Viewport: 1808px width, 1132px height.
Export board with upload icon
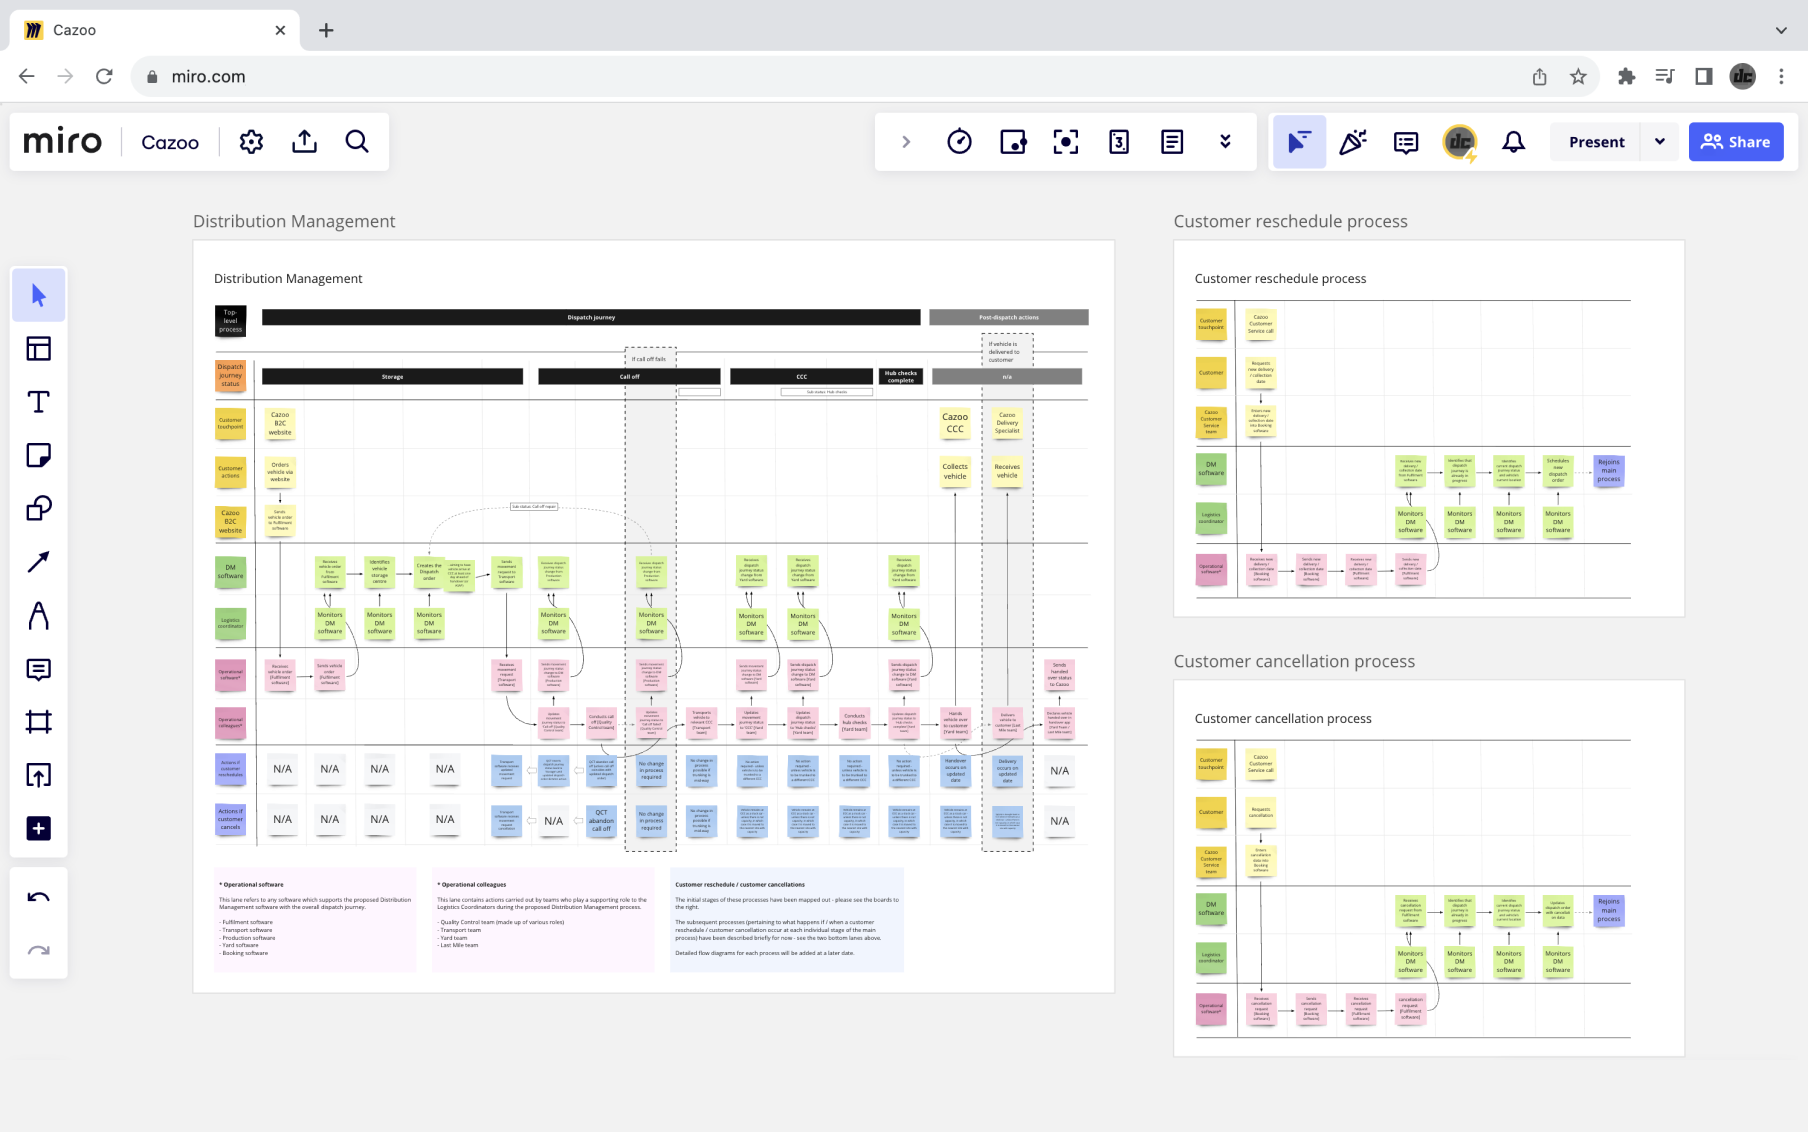[x=304, y=142]
